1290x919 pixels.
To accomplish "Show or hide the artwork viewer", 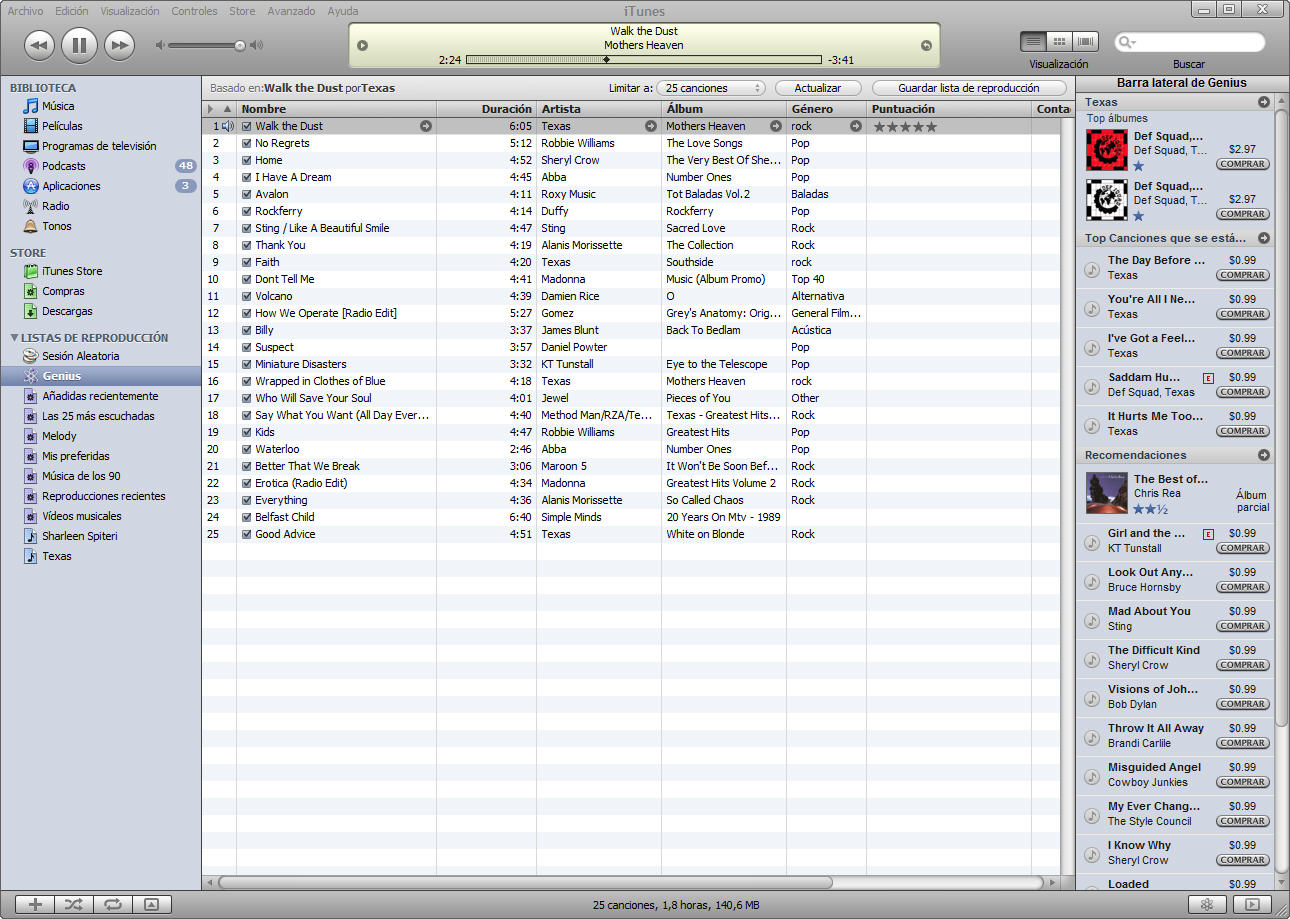I will pos(151,904).
